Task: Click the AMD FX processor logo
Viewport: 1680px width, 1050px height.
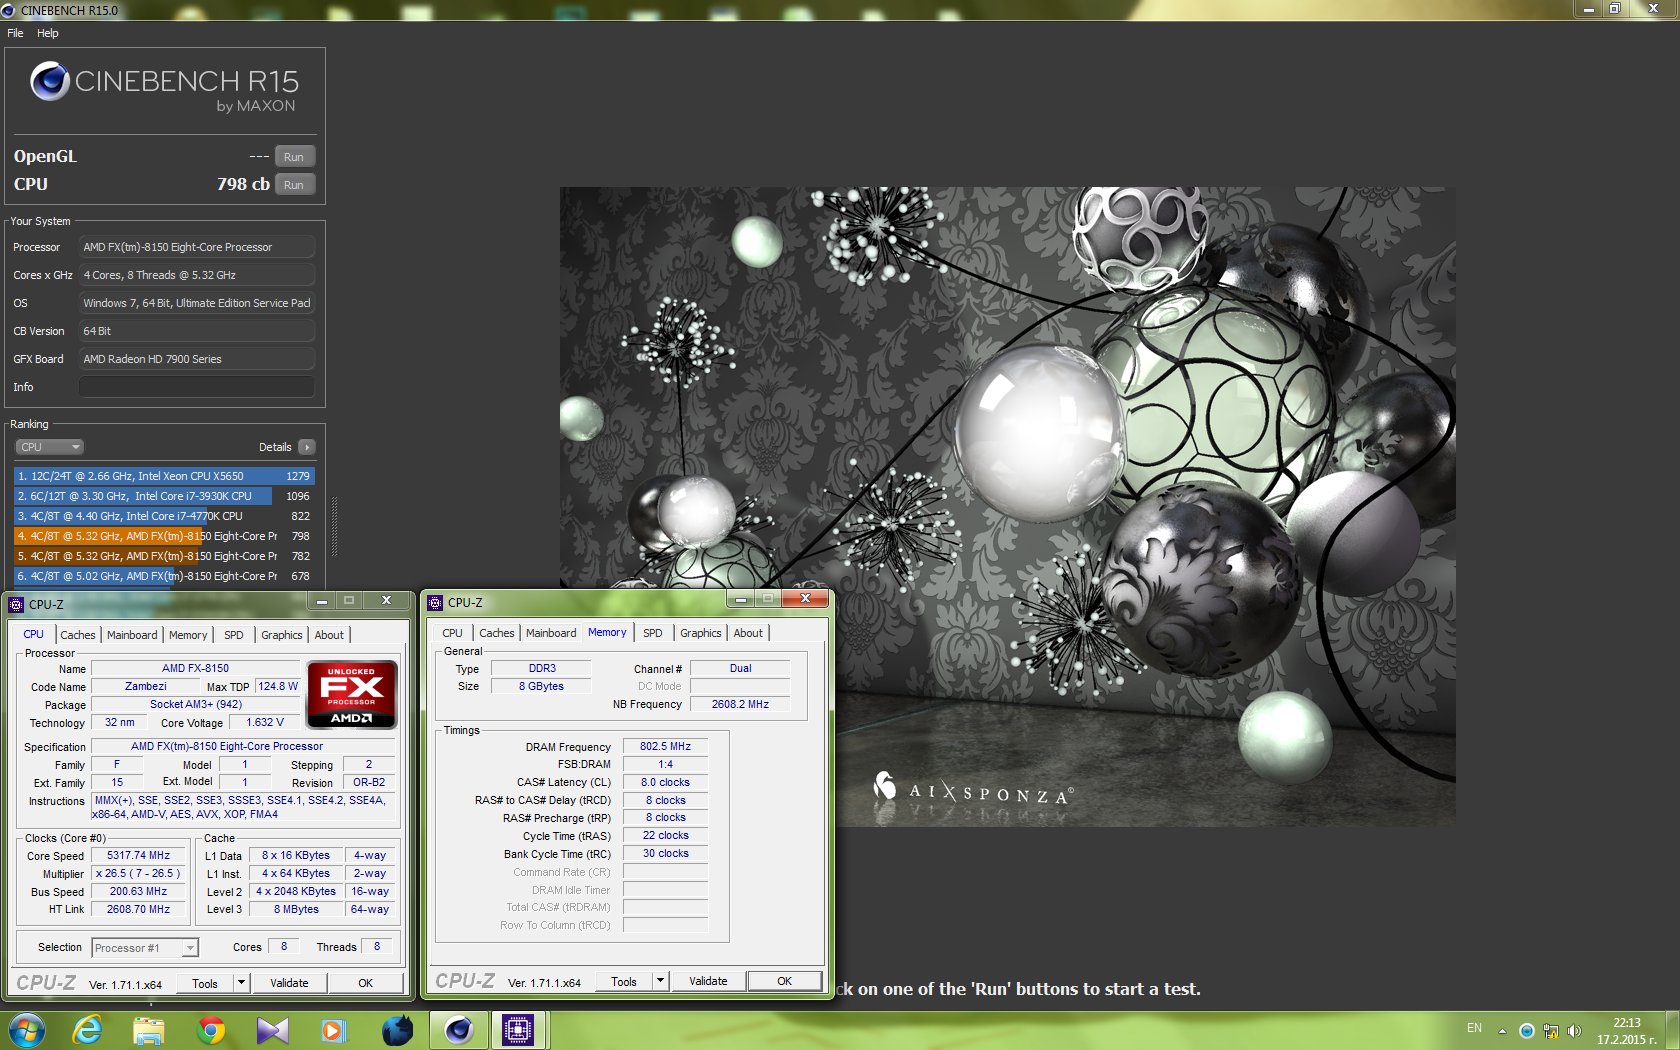Action: [x=352, y=694]
